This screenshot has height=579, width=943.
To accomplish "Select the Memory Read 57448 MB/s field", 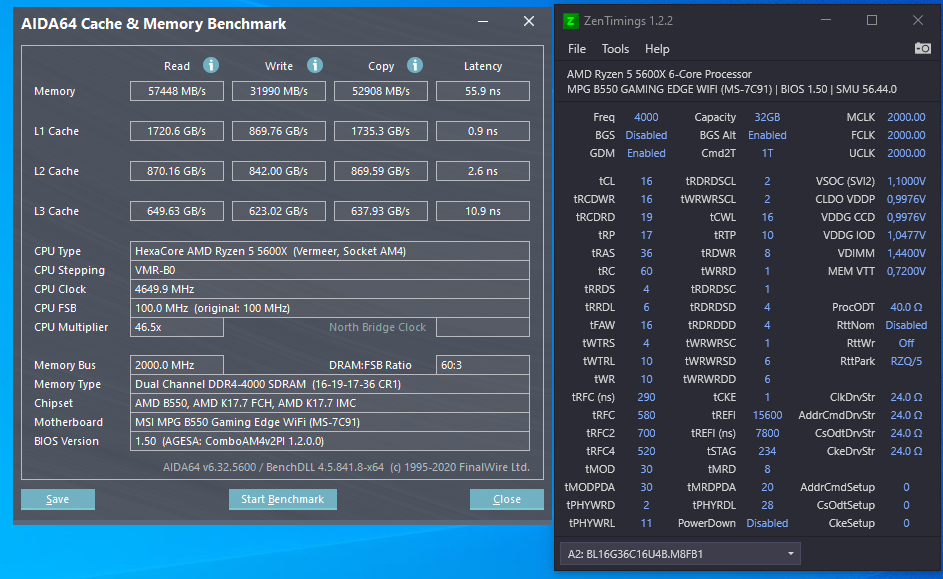I will [x=177, y=91].
